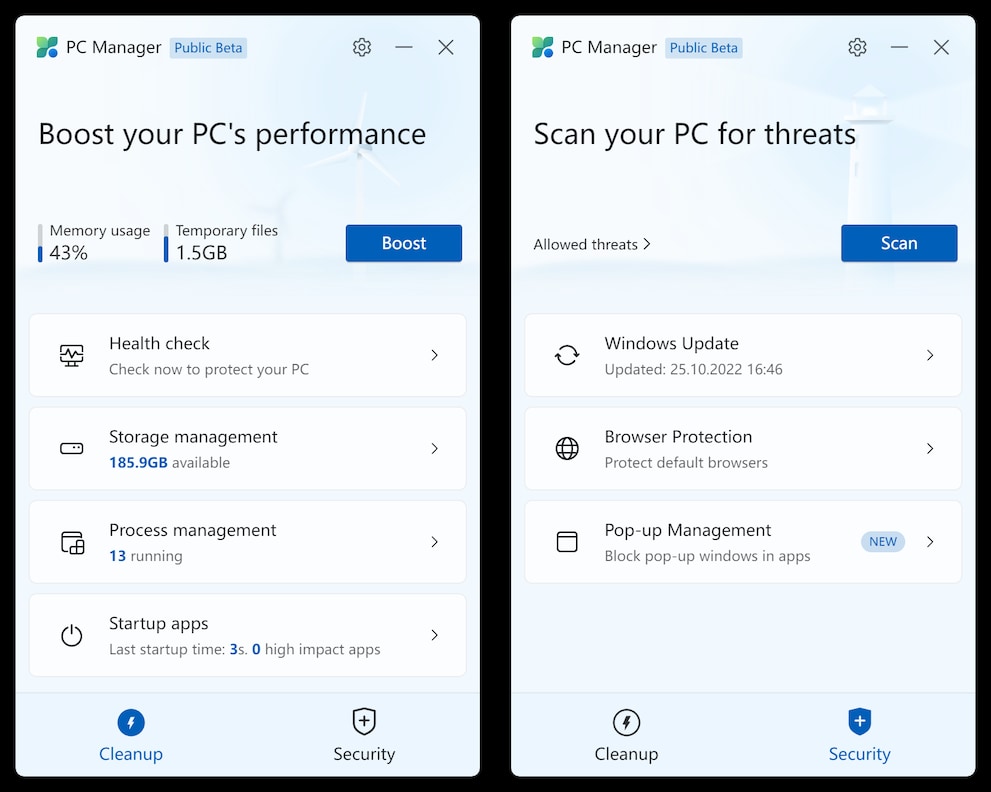991x792 pixels.
Task: Open settings via the gear icon
Action: [361, 46]
